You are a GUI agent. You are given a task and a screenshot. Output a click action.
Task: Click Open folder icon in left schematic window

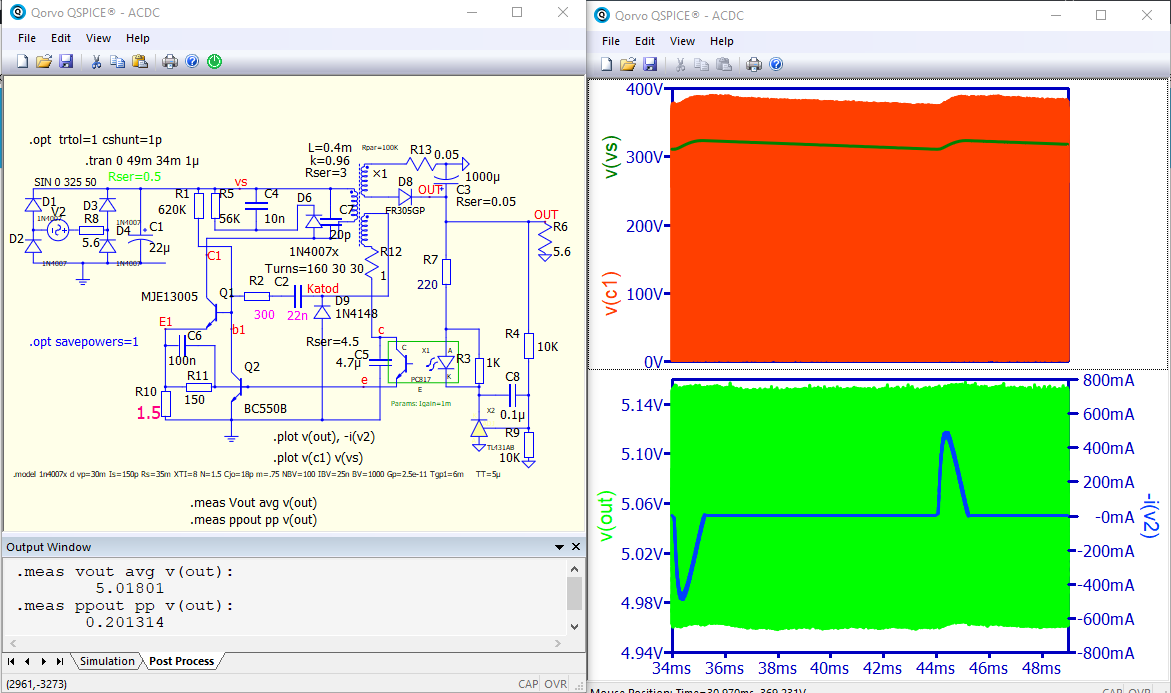click(44, 61)
